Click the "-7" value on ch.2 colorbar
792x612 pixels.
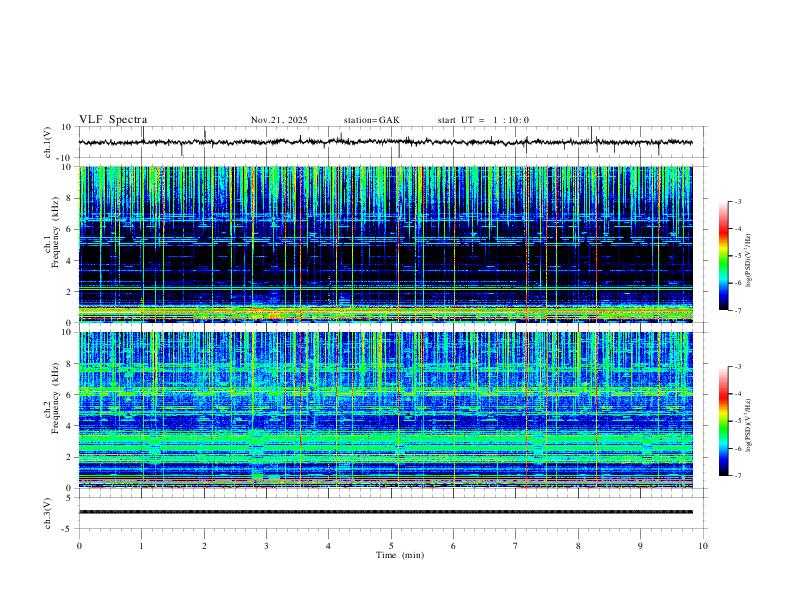click(737, 475)
